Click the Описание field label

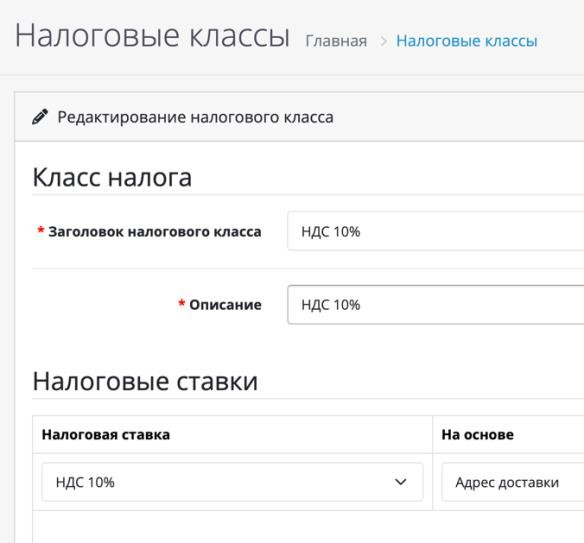pyautogui.click(x=225, y=305)
